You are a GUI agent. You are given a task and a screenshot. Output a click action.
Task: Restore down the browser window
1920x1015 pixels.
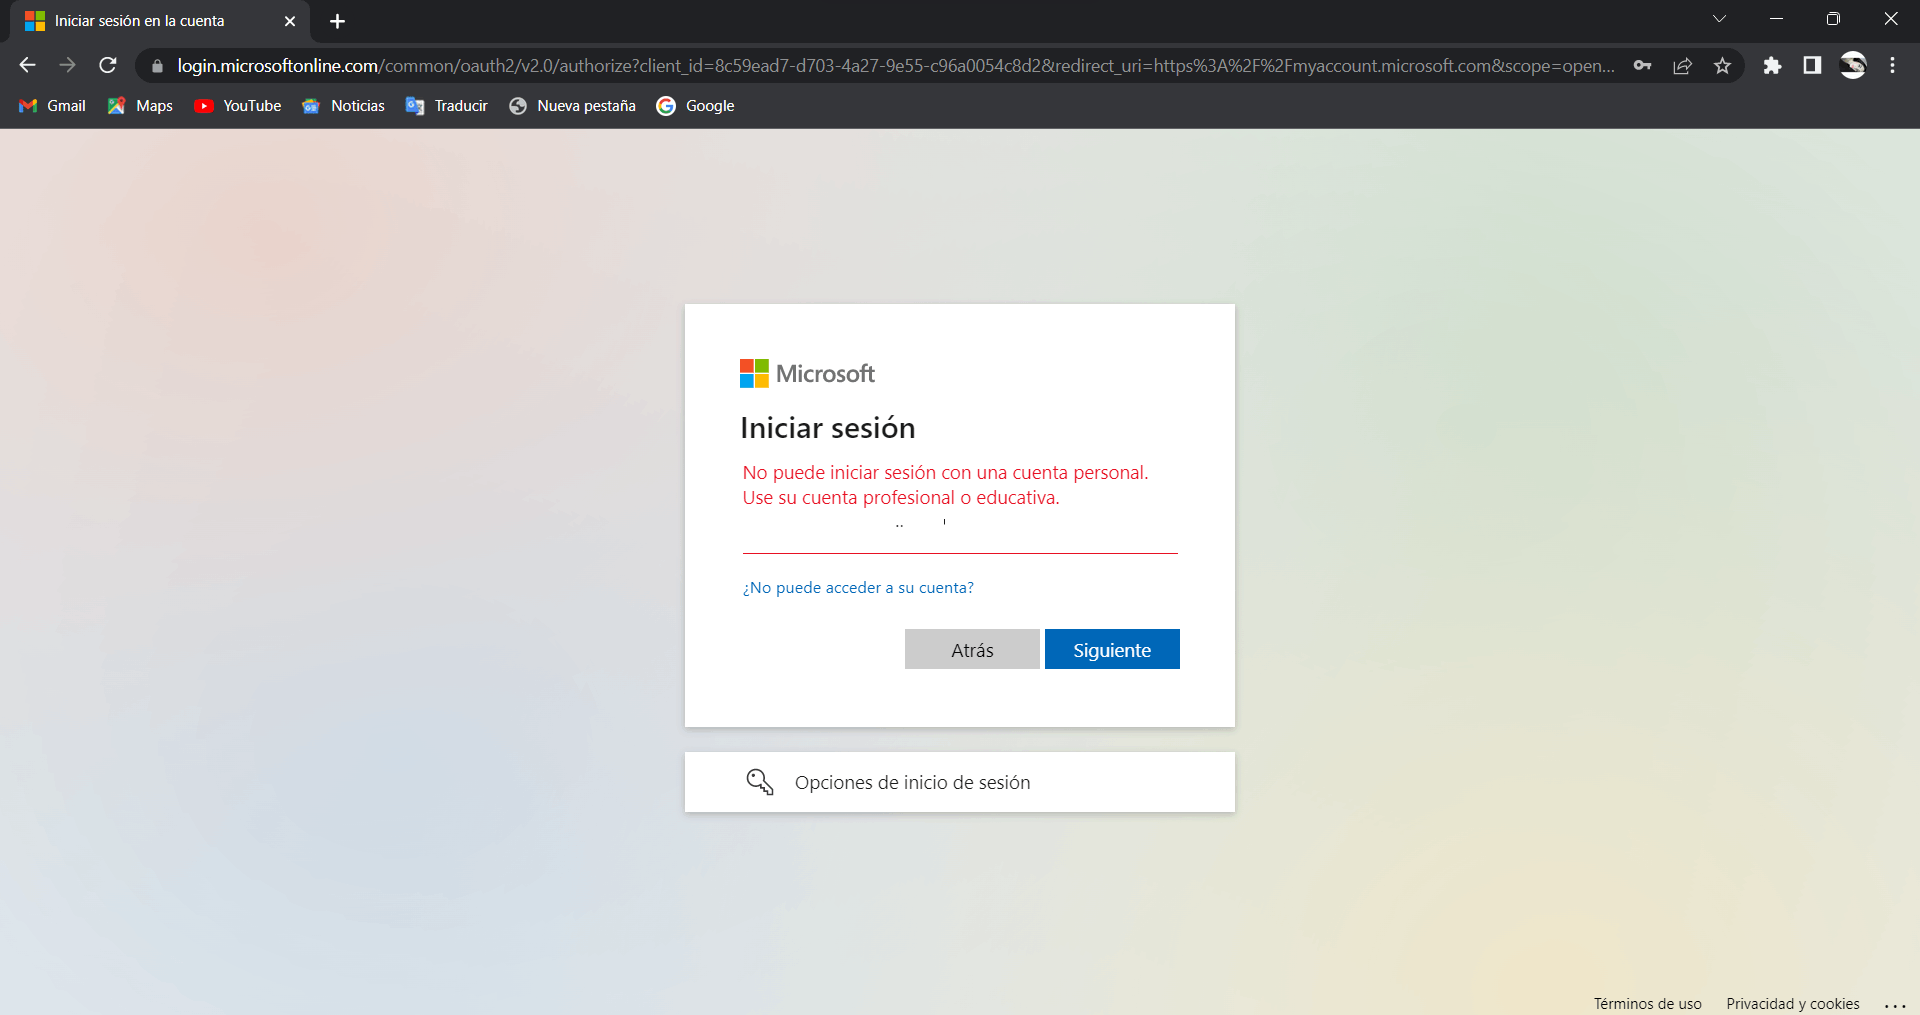(1833, 19)
